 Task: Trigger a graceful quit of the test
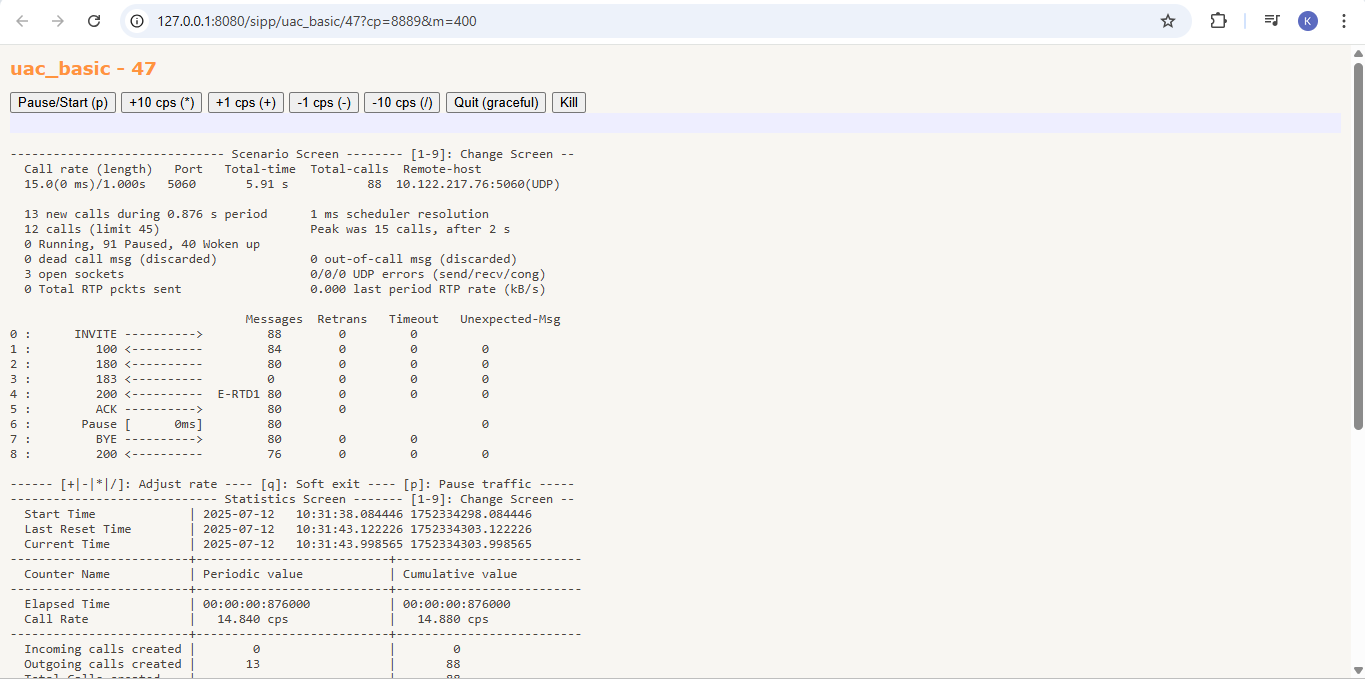pyautogui.click(x=495, y=102)
